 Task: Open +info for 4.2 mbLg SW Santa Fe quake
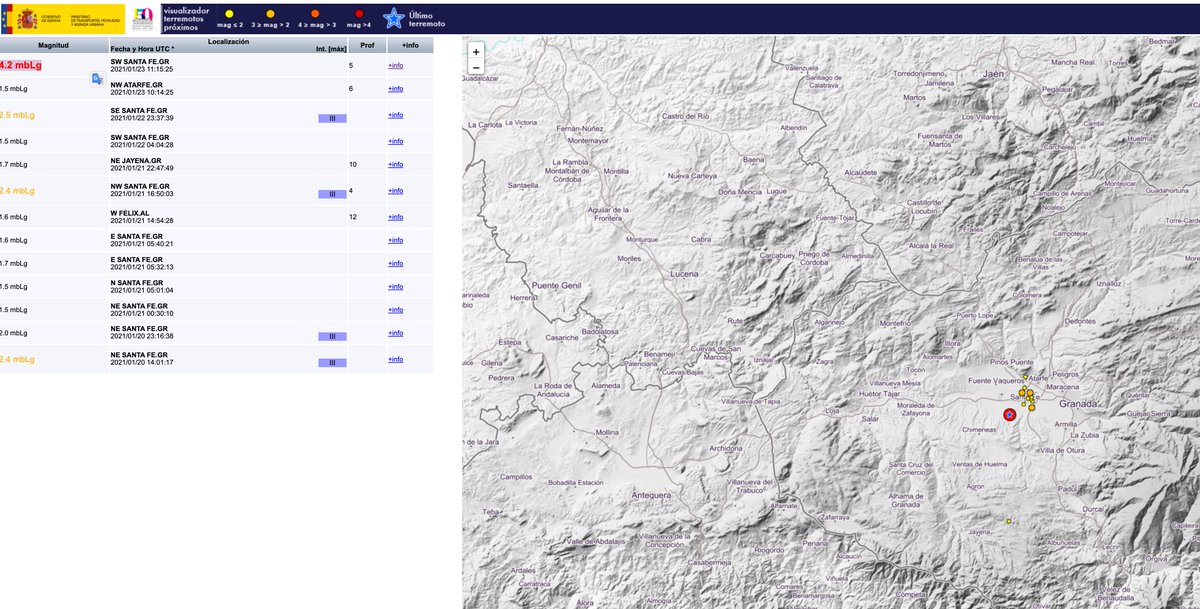[x=396, y=65]
